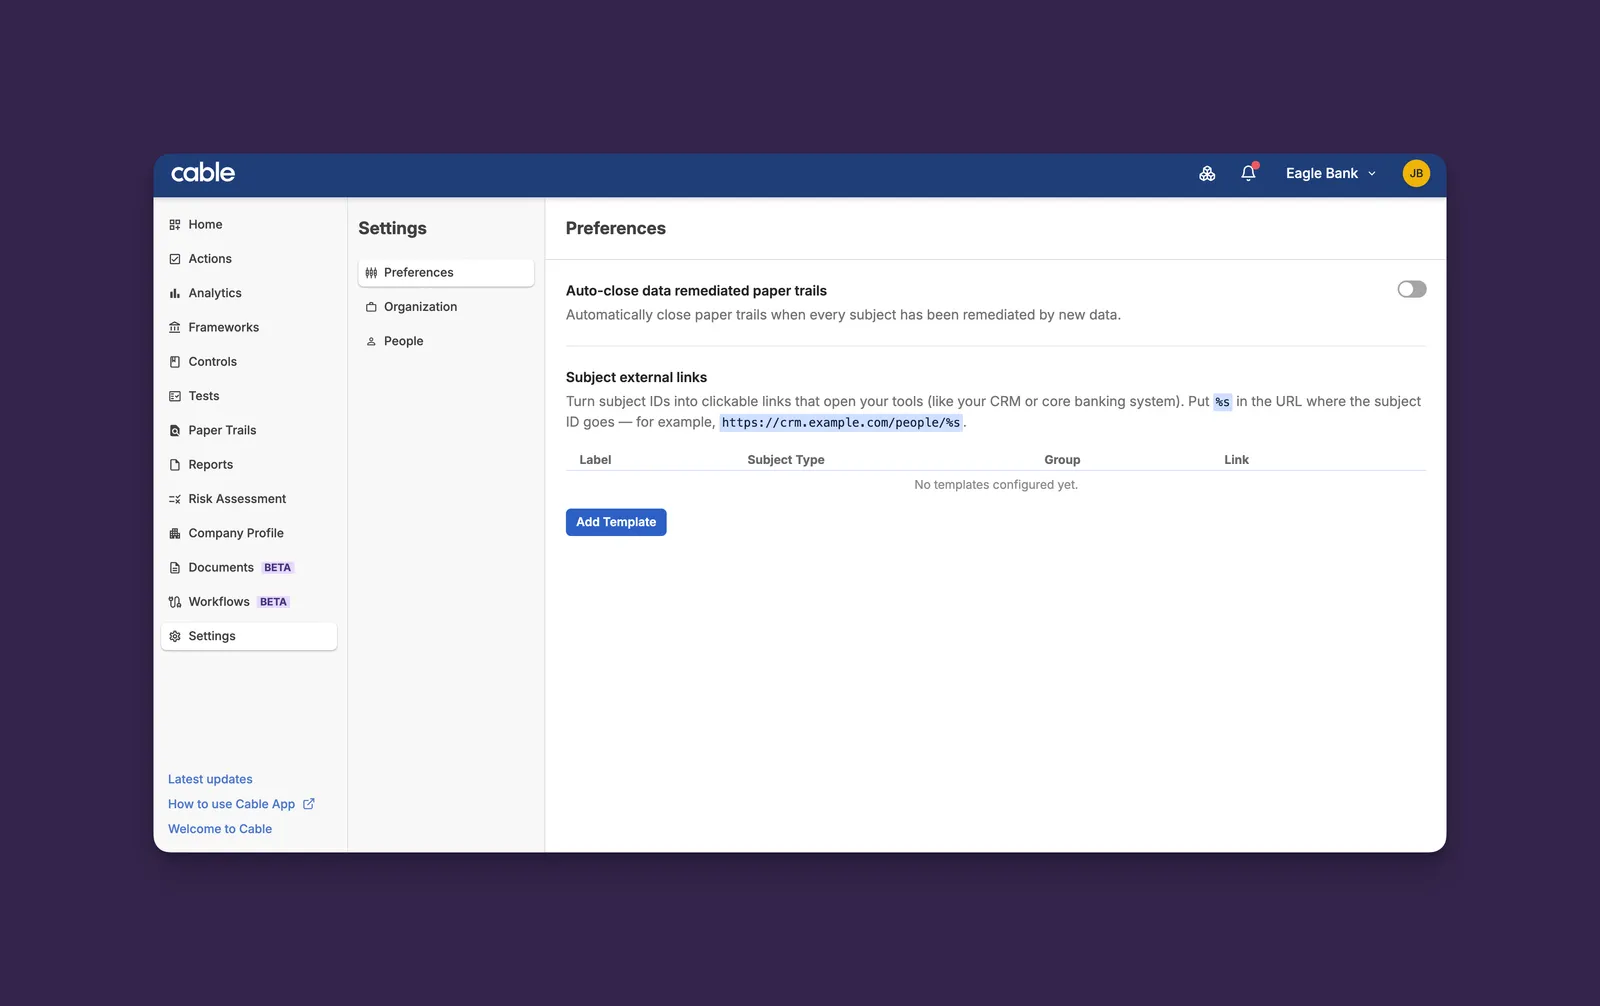This screenshot has height=1006, width=1600.
Task: Open the Preferences settings tab
Action: 446,273
